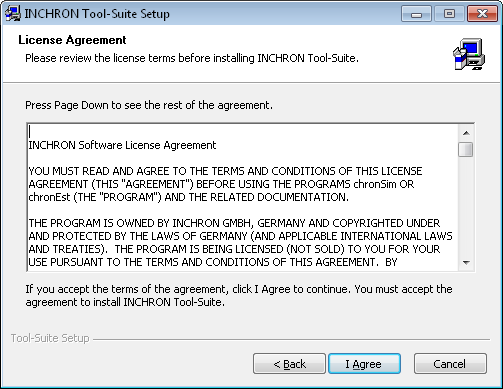Click the greyed 'Tool-Suite Setup' branding label
Viewport: 503px width, 389px height.
tap(50, 338)
